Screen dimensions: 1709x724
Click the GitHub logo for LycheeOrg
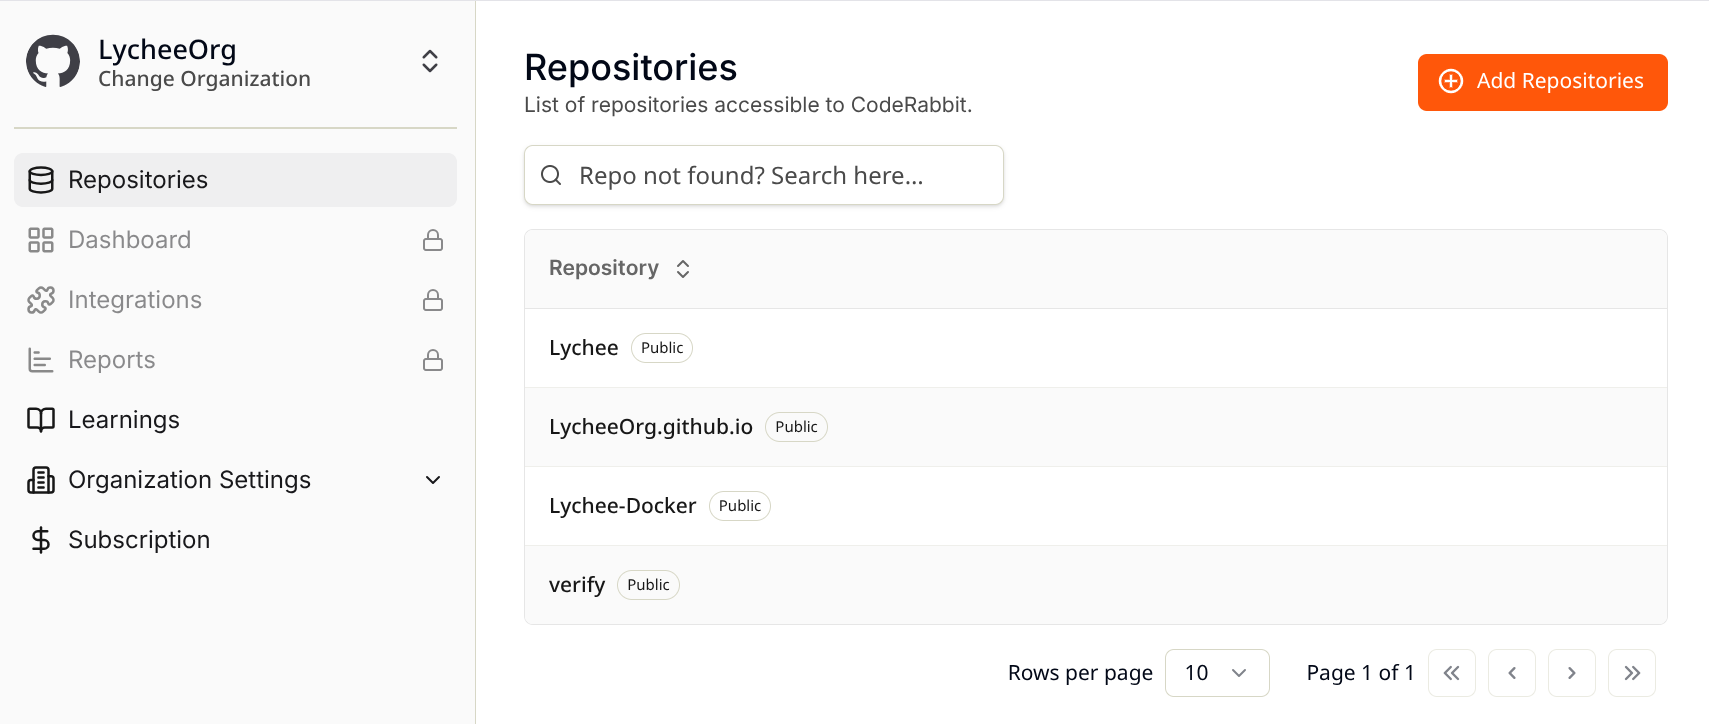point(53,62)
